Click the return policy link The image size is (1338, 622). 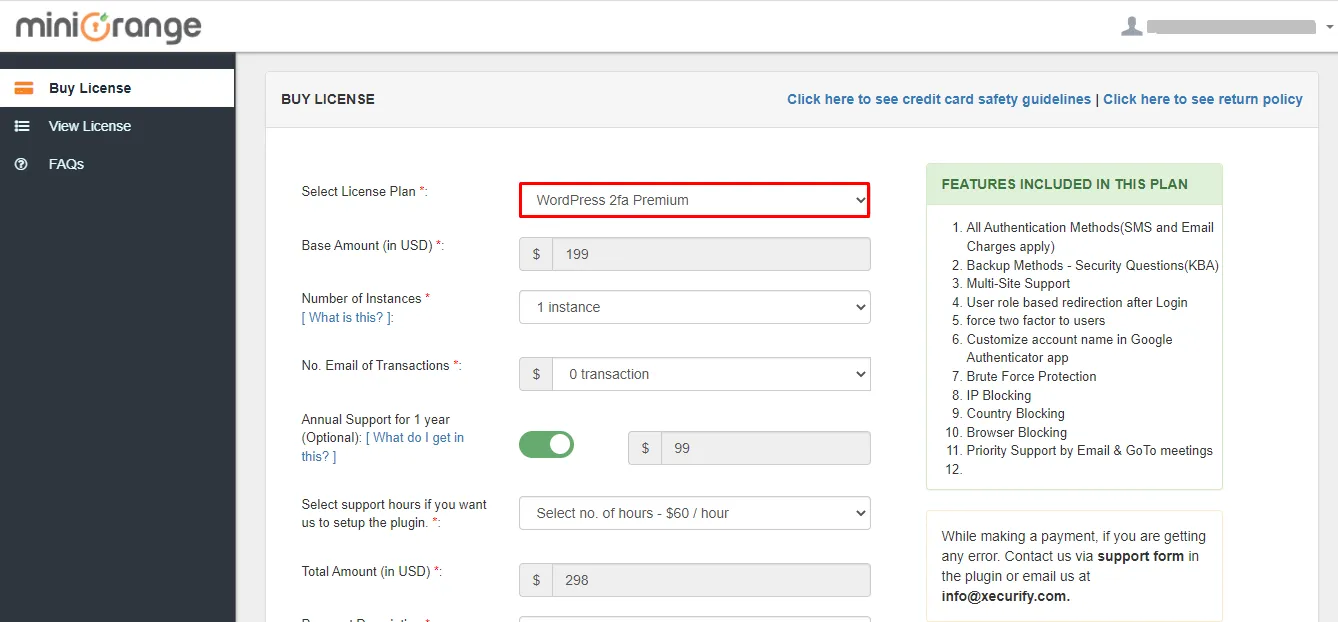1203,99
